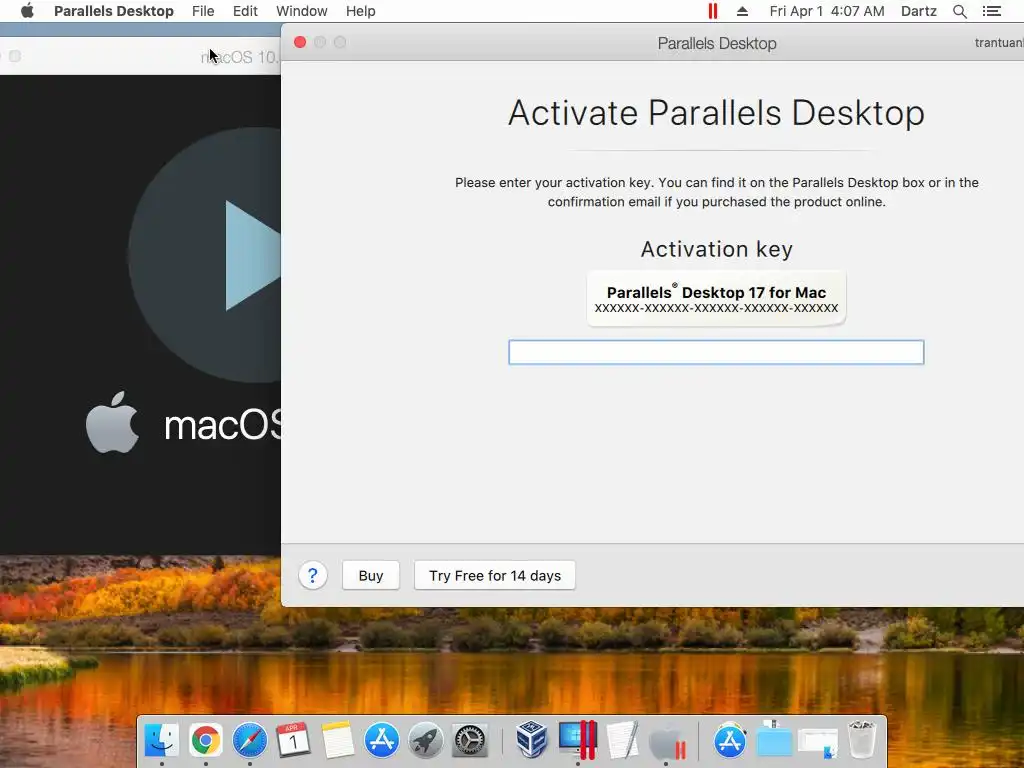Click the macOS 10 window title

tap(240, 57)
